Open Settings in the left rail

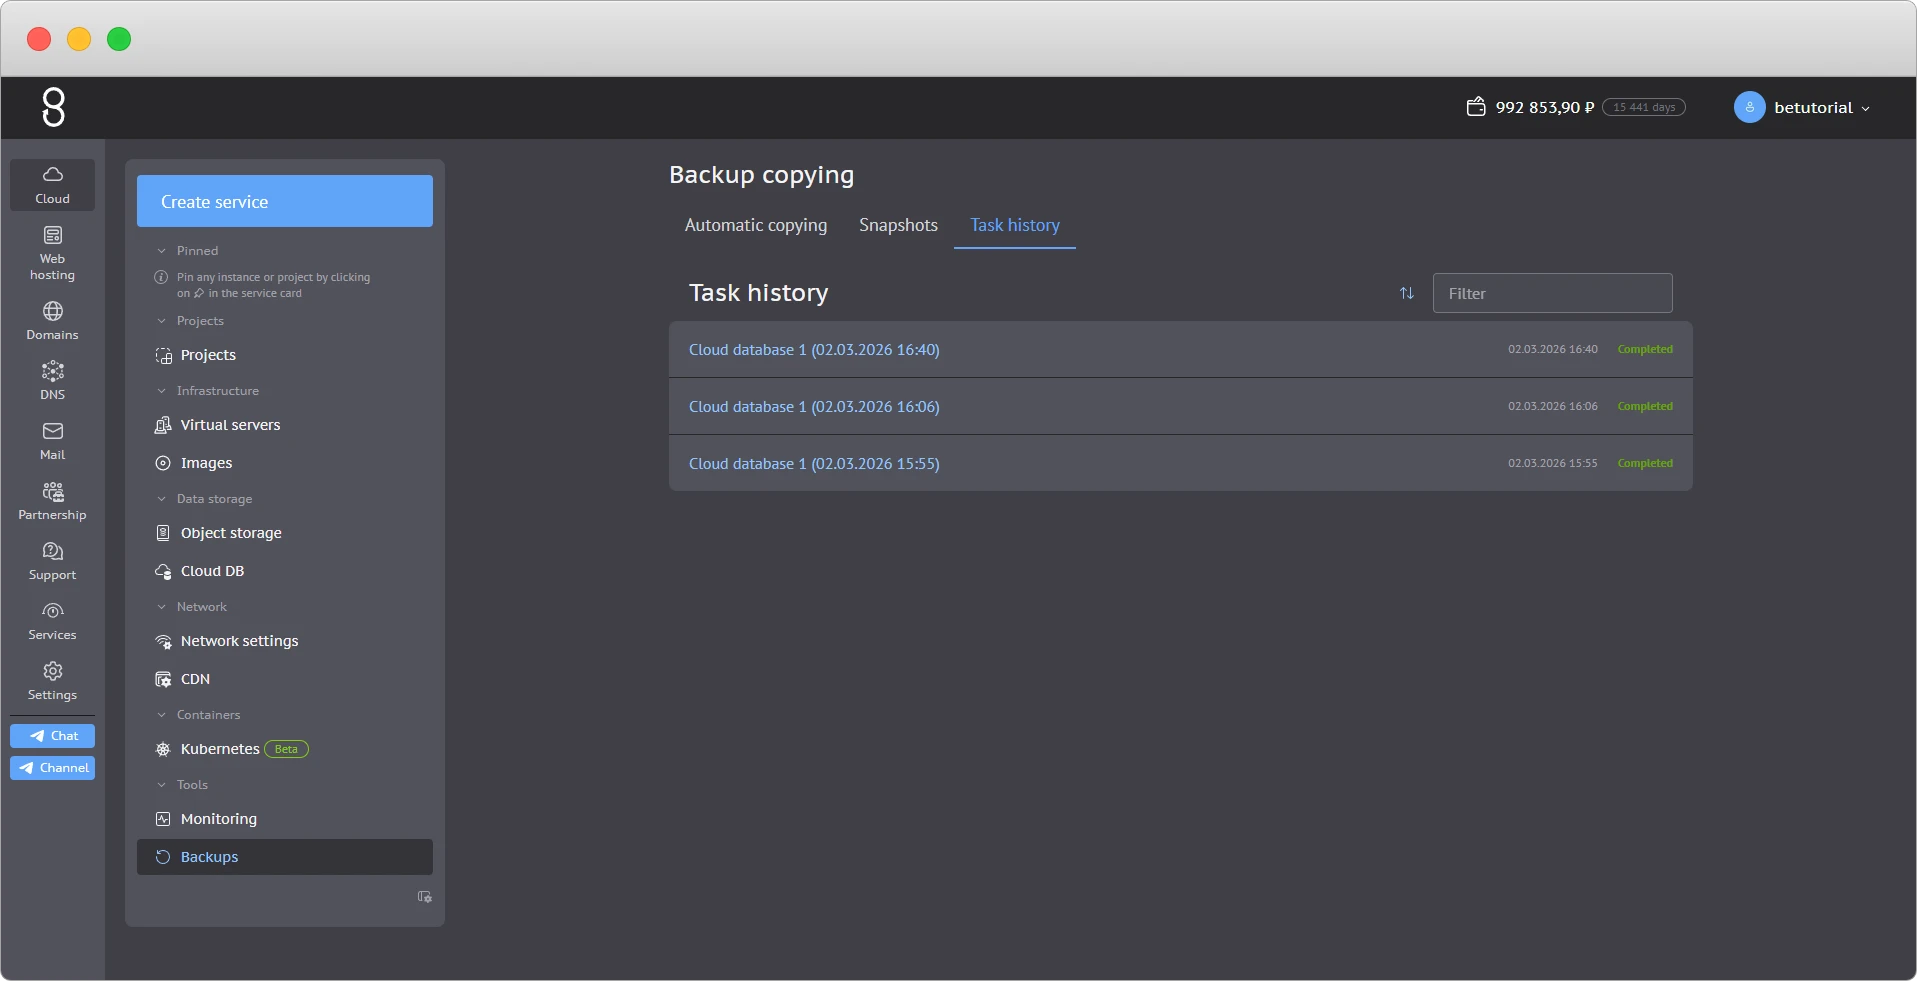coord(53,681)
